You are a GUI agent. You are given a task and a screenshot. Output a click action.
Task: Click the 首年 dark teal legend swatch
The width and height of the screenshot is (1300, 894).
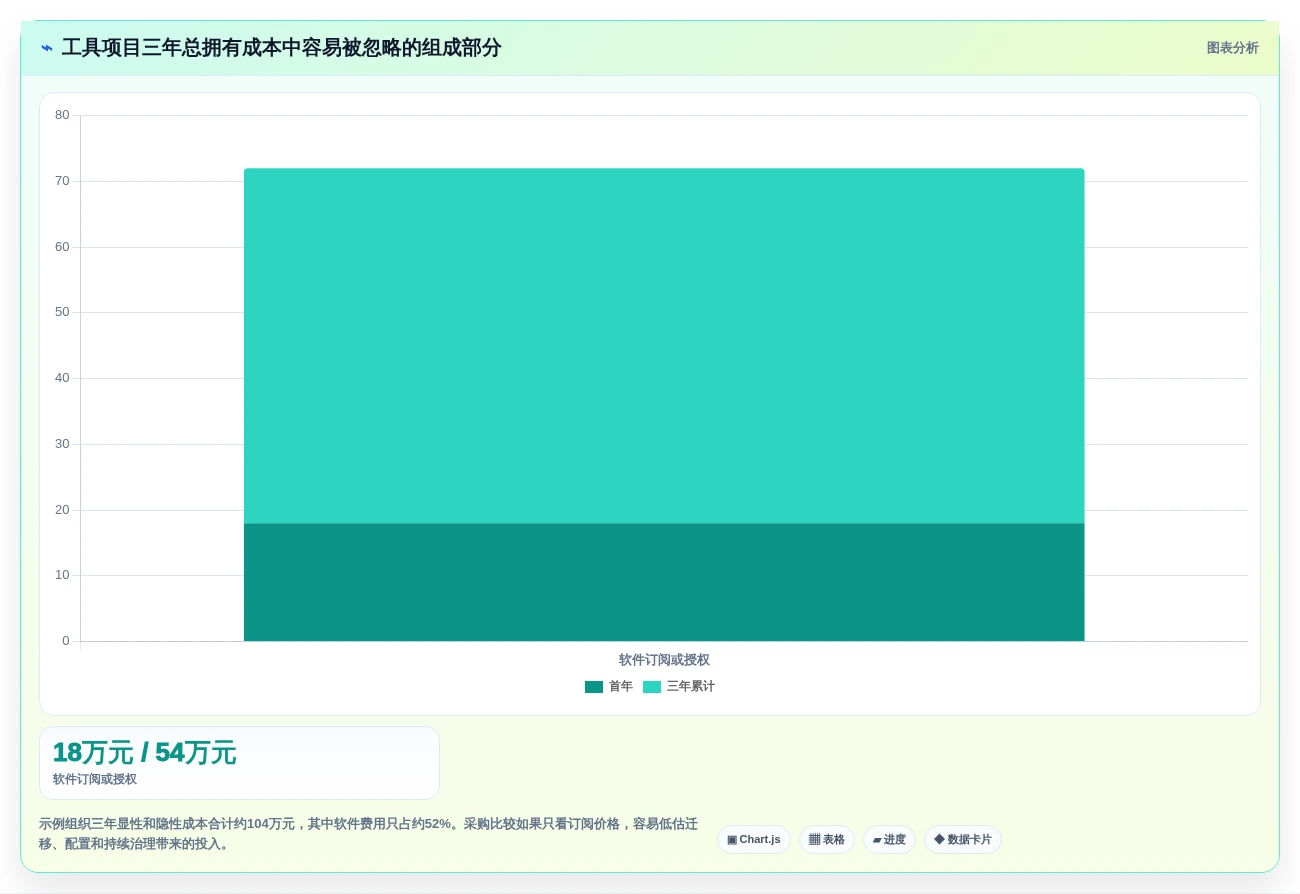pos(594,687)
